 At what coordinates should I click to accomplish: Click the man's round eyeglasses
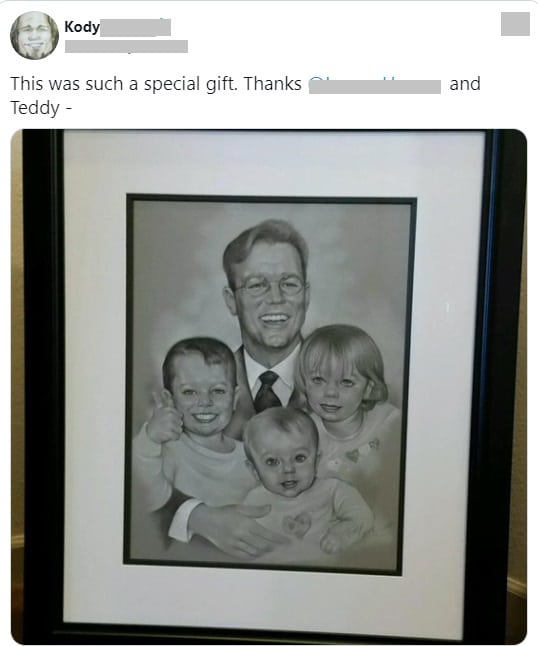(270, 285)
